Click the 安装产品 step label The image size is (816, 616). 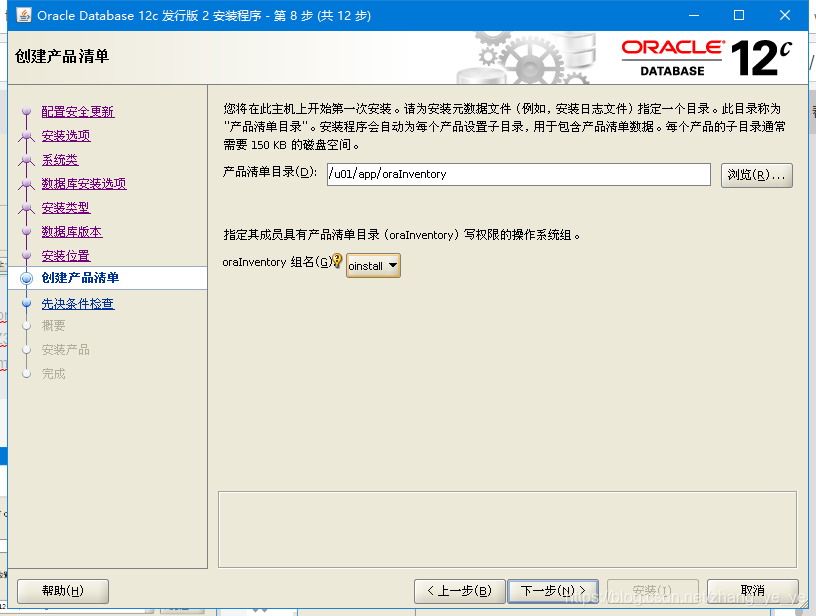click(x=66, y=350)
